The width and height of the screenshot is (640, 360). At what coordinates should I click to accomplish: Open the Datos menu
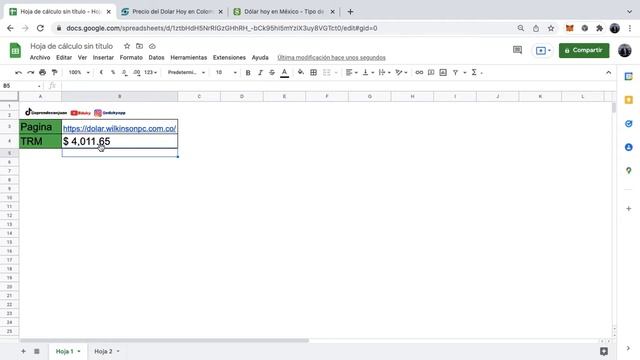[156, 58]
